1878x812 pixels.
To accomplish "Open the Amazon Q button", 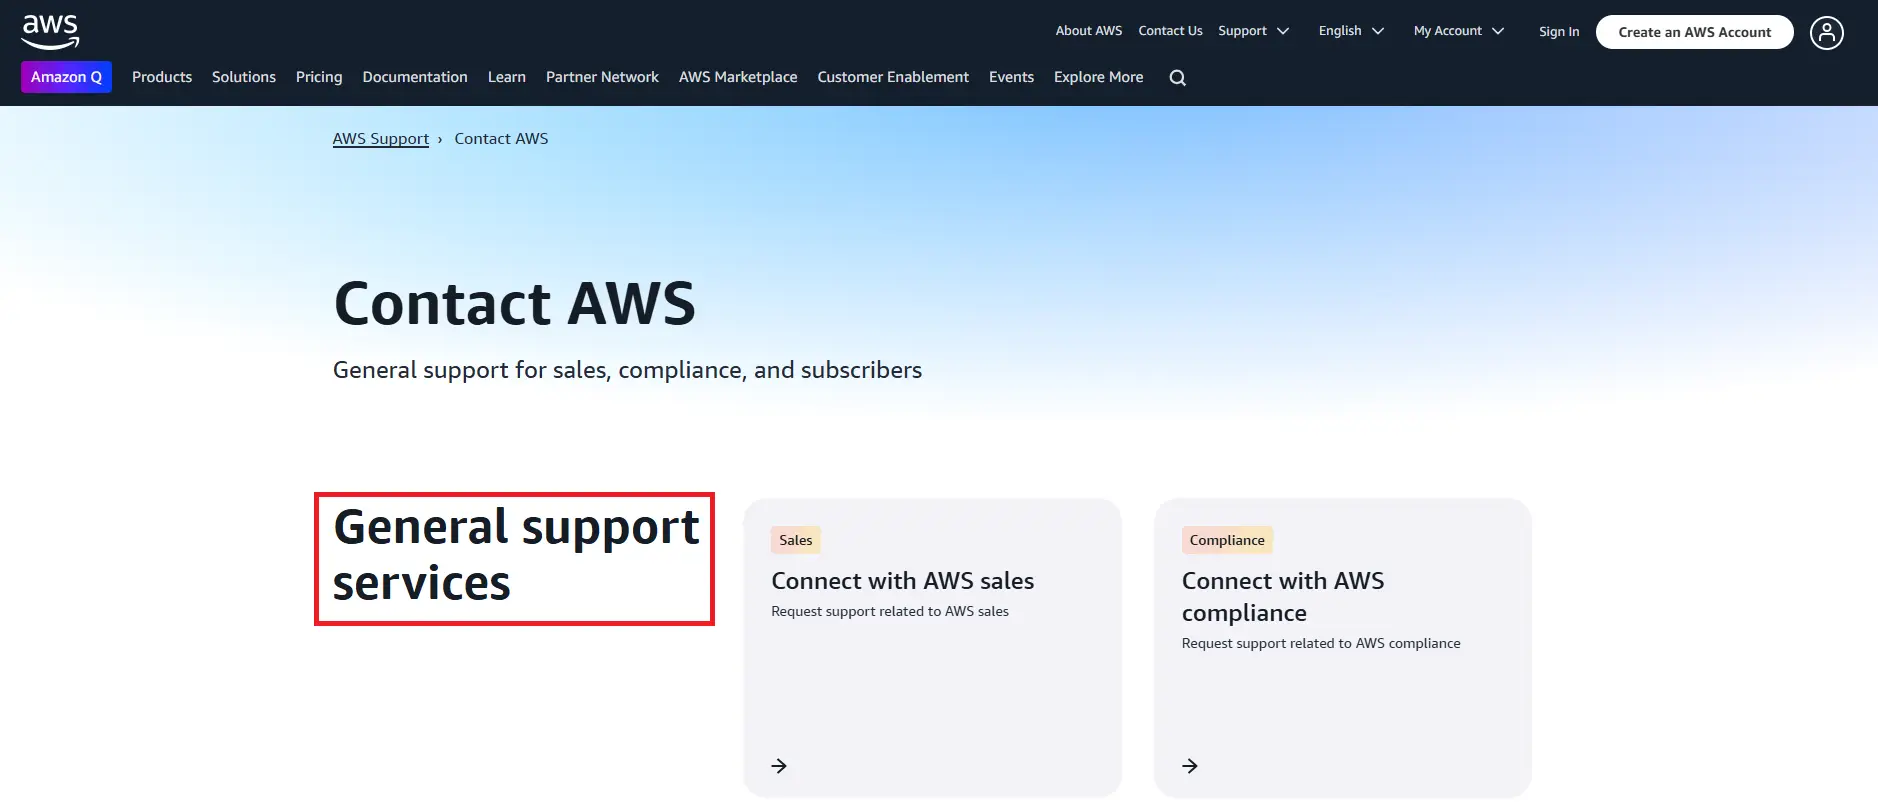I will (66, 77).
